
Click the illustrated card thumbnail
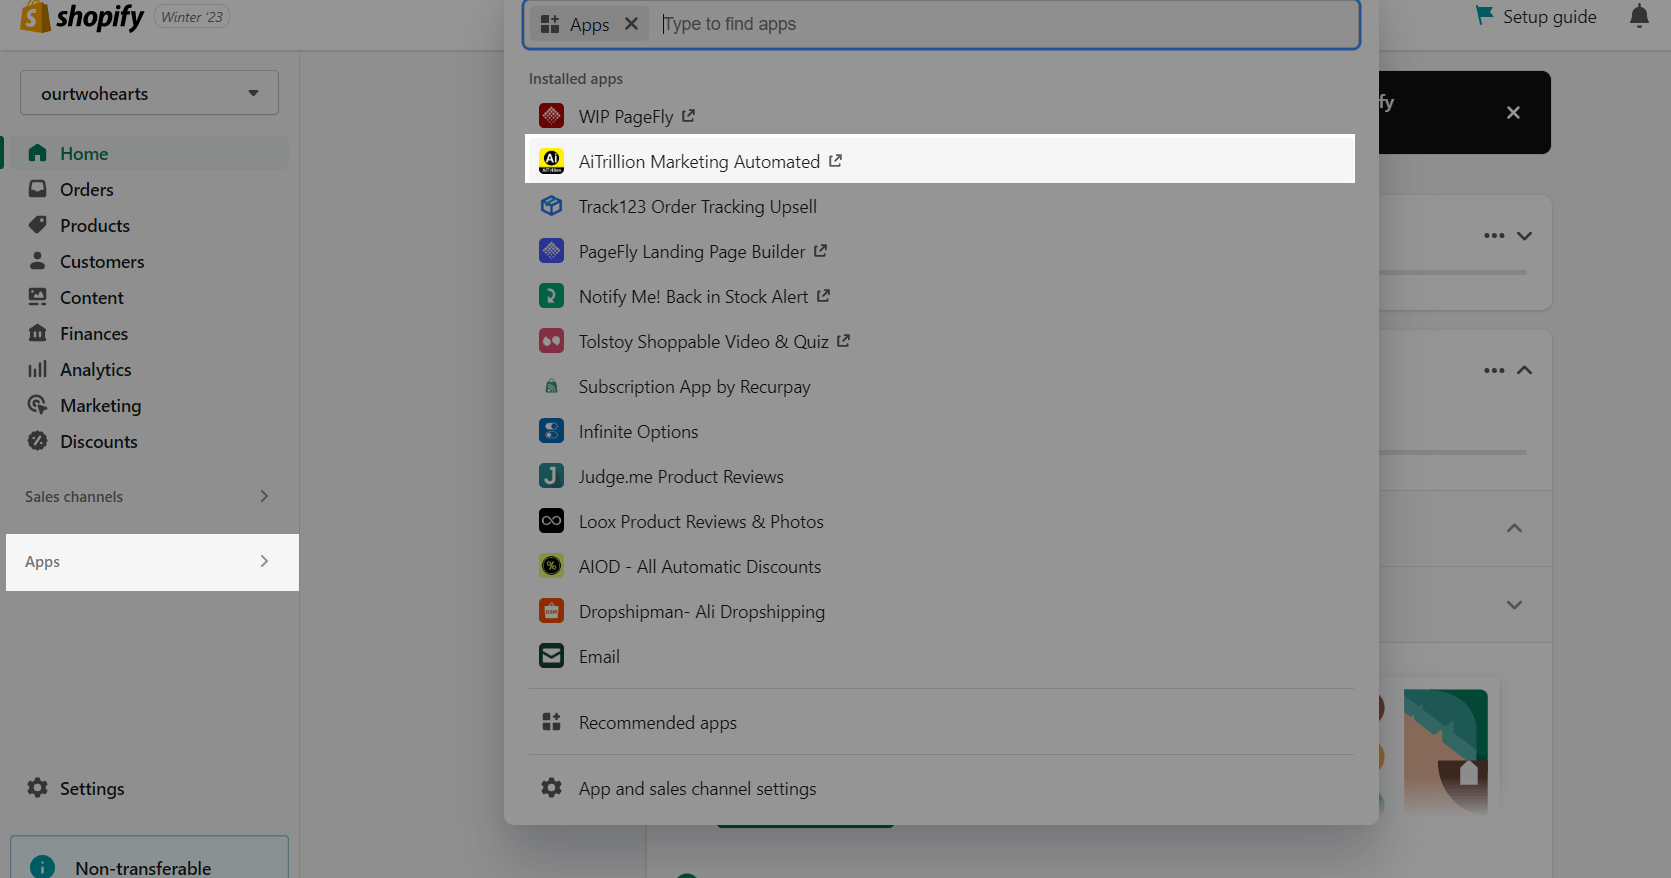pyautogui.click(x=1445, y=752)
